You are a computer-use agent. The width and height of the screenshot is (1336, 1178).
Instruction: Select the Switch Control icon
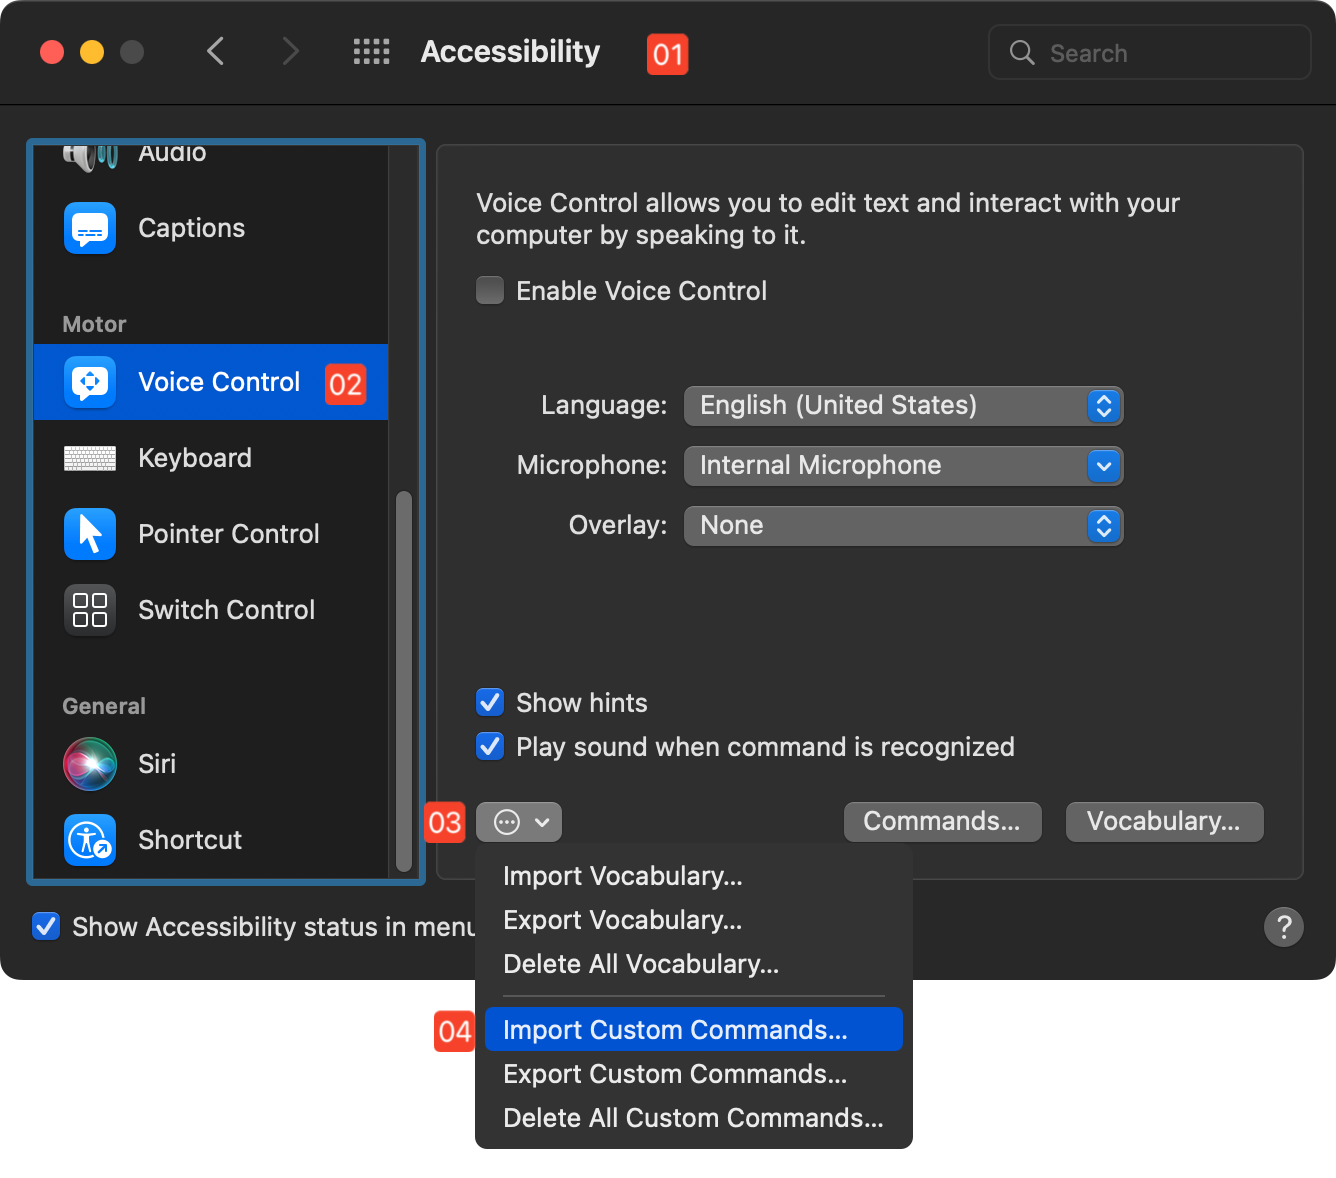click(89, 610)
